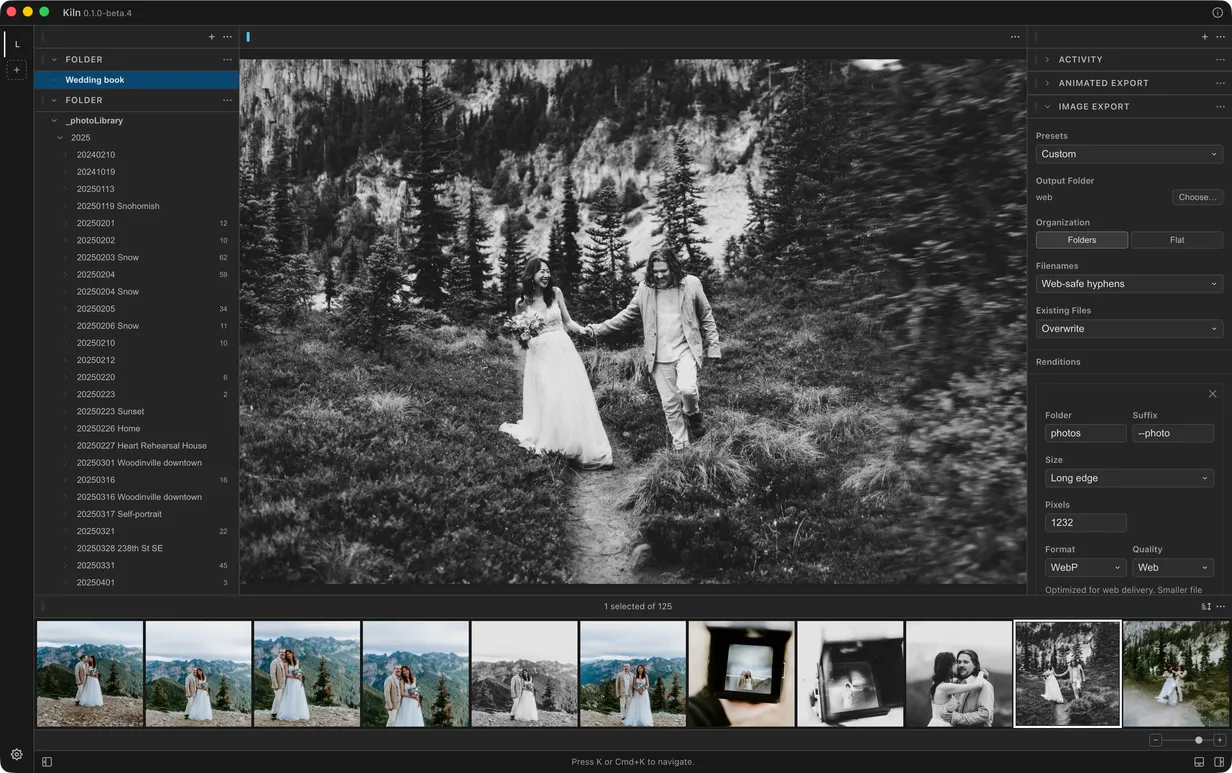Viewport: 1232px width, 773px height.
Task: Click the sort order icon above filmstrip
Action: (1206, 607)
